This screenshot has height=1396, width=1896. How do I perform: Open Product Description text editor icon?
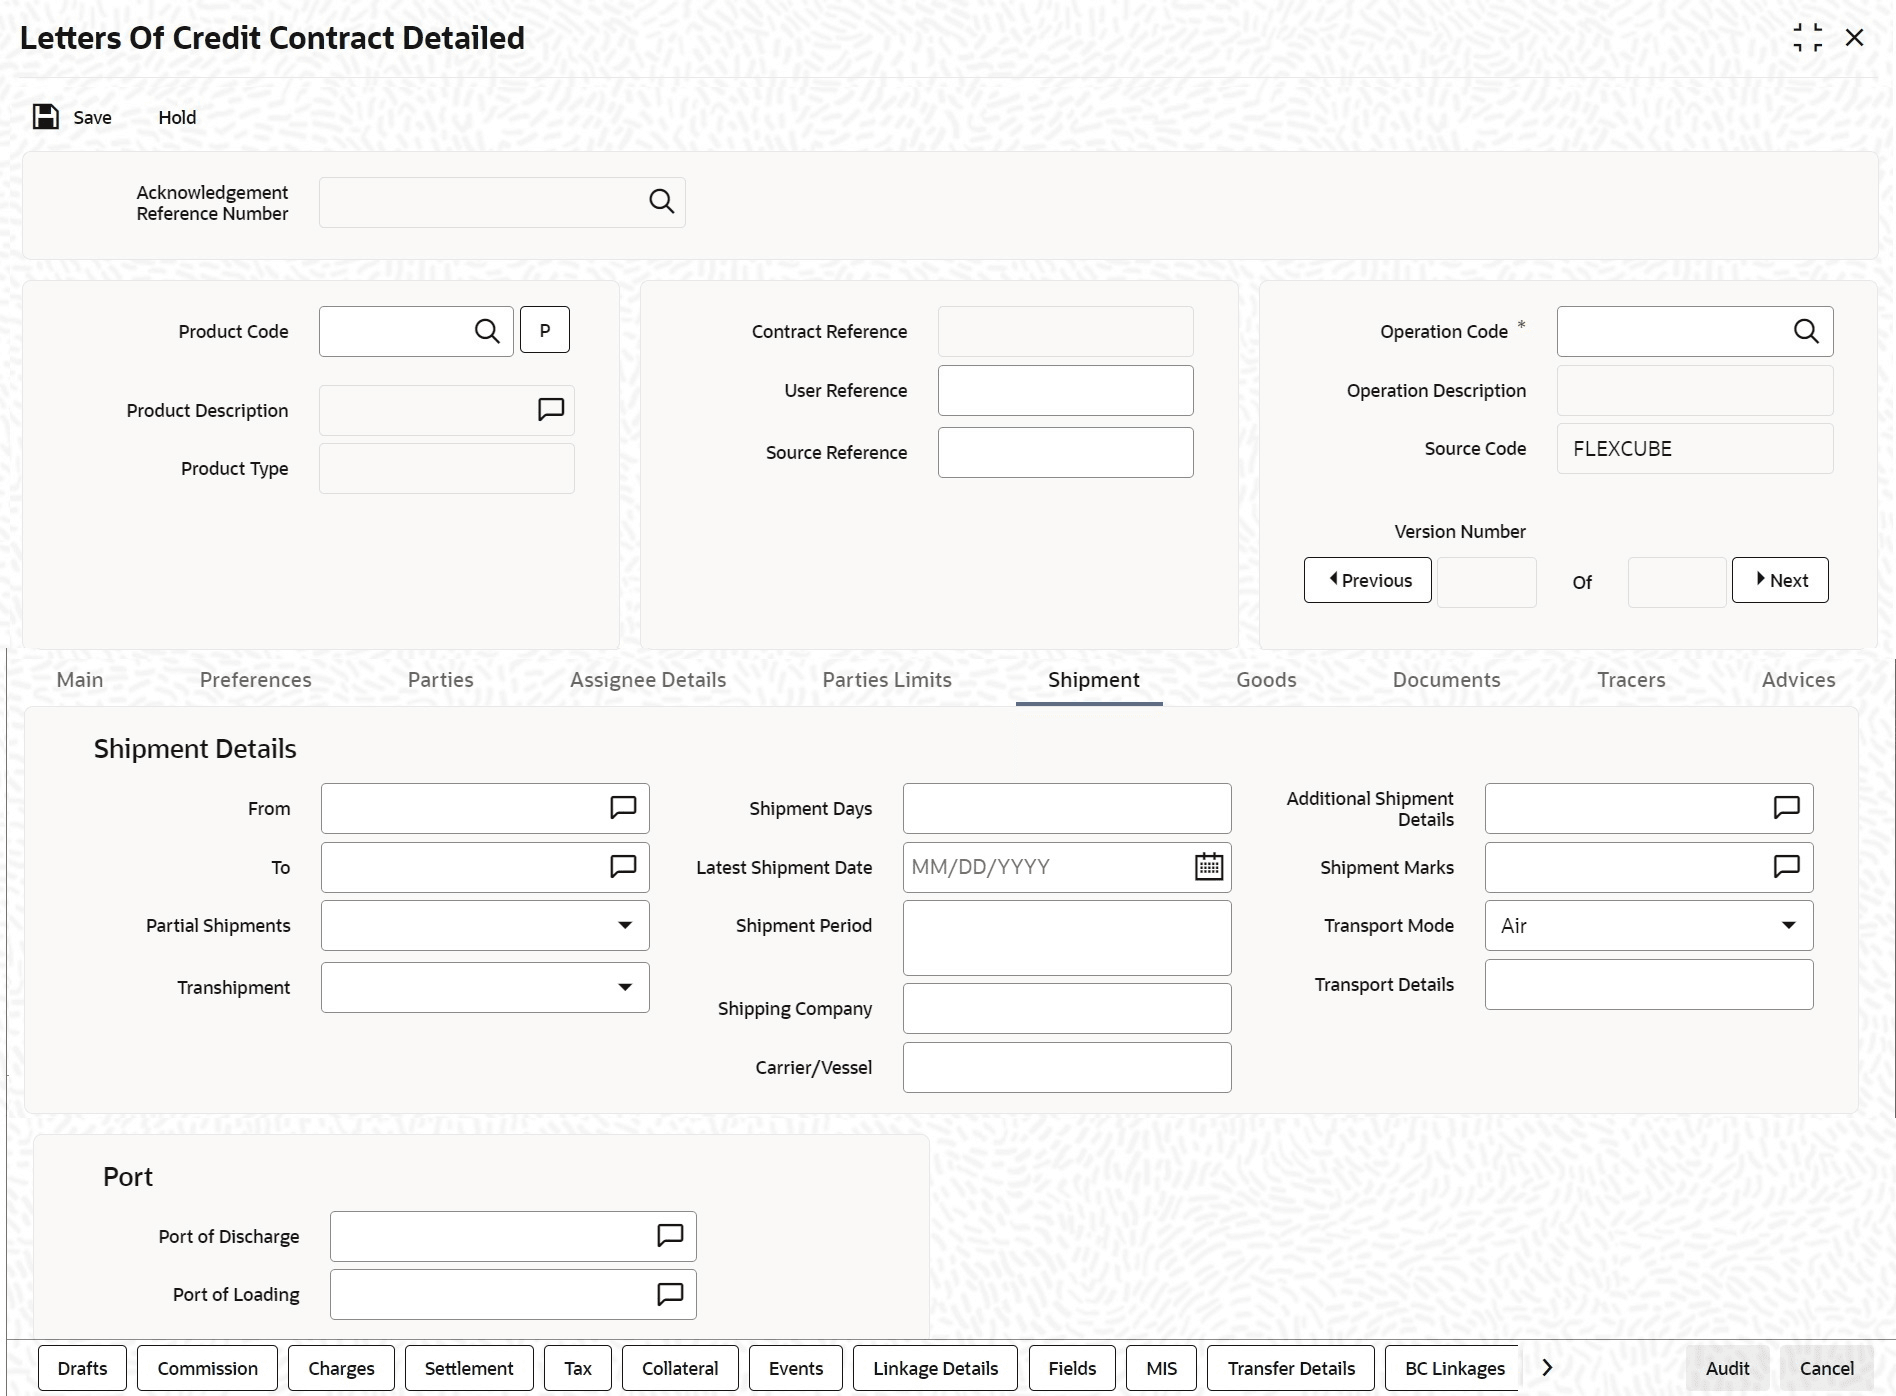click(x=551, y=410)
